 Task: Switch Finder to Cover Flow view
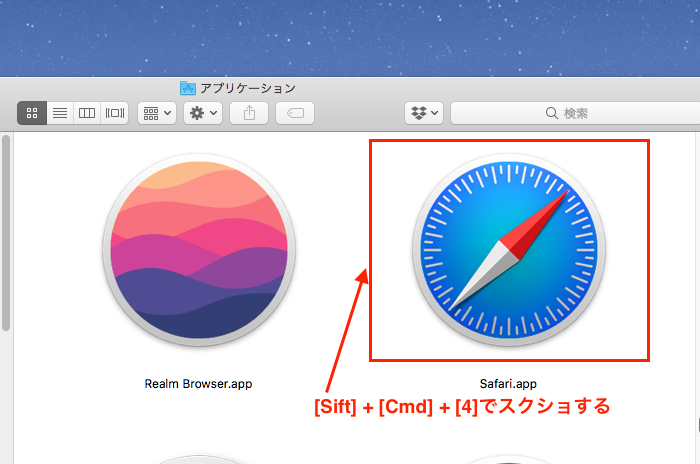(115, 113)
